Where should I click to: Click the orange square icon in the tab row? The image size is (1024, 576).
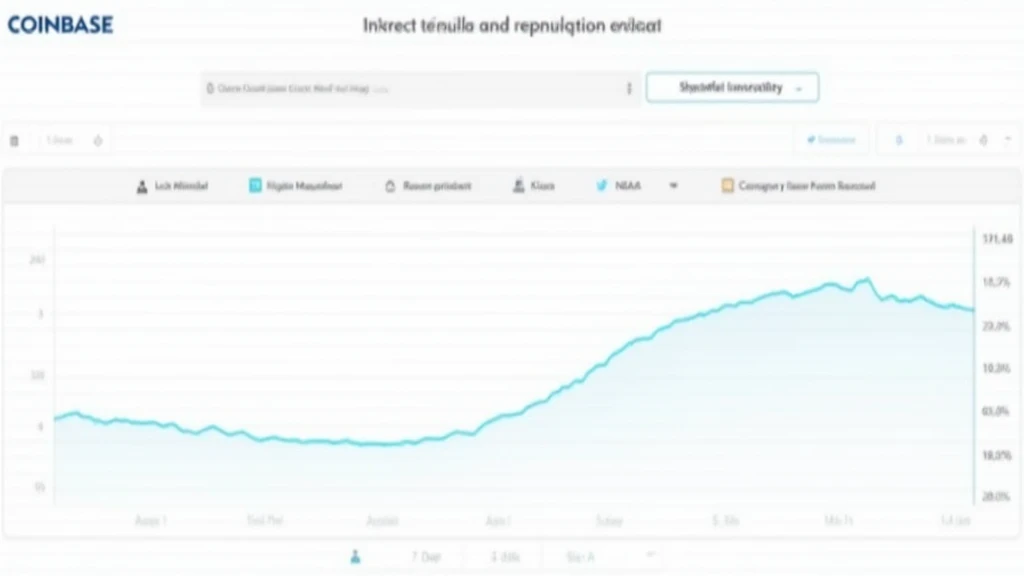728,186
